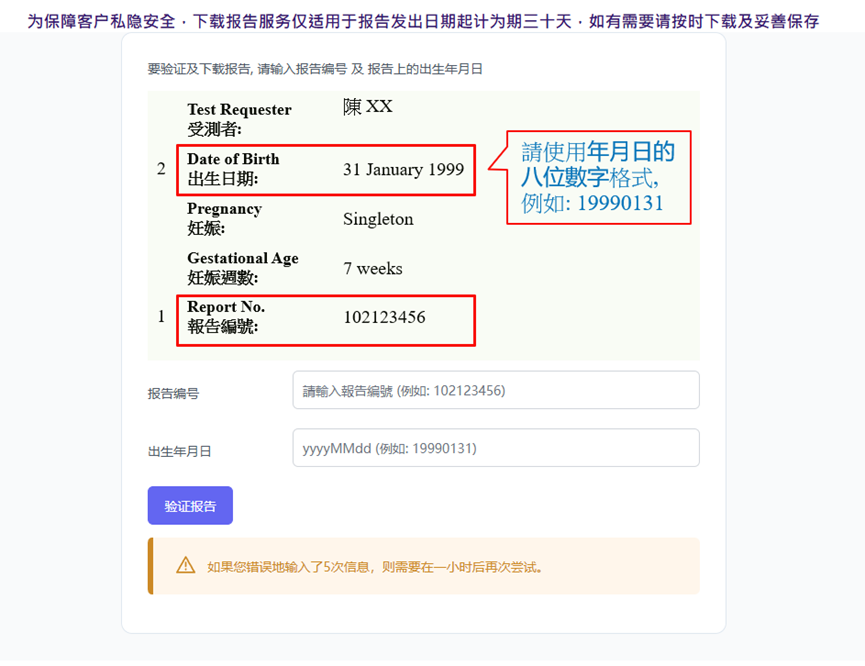Click the 报告编号 report number input field
865x666 pixels.
495,391
